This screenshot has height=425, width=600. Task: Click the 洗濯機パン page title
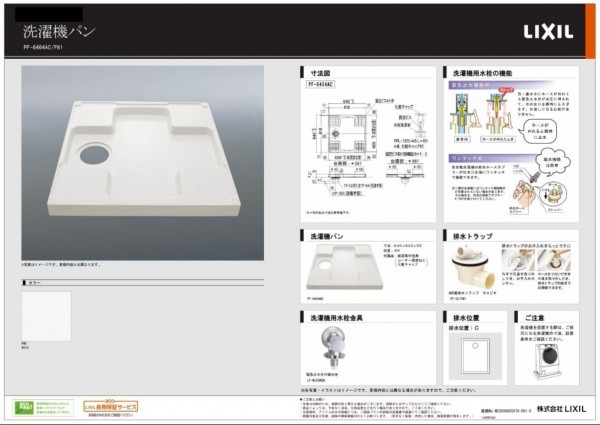pos(60,31)
